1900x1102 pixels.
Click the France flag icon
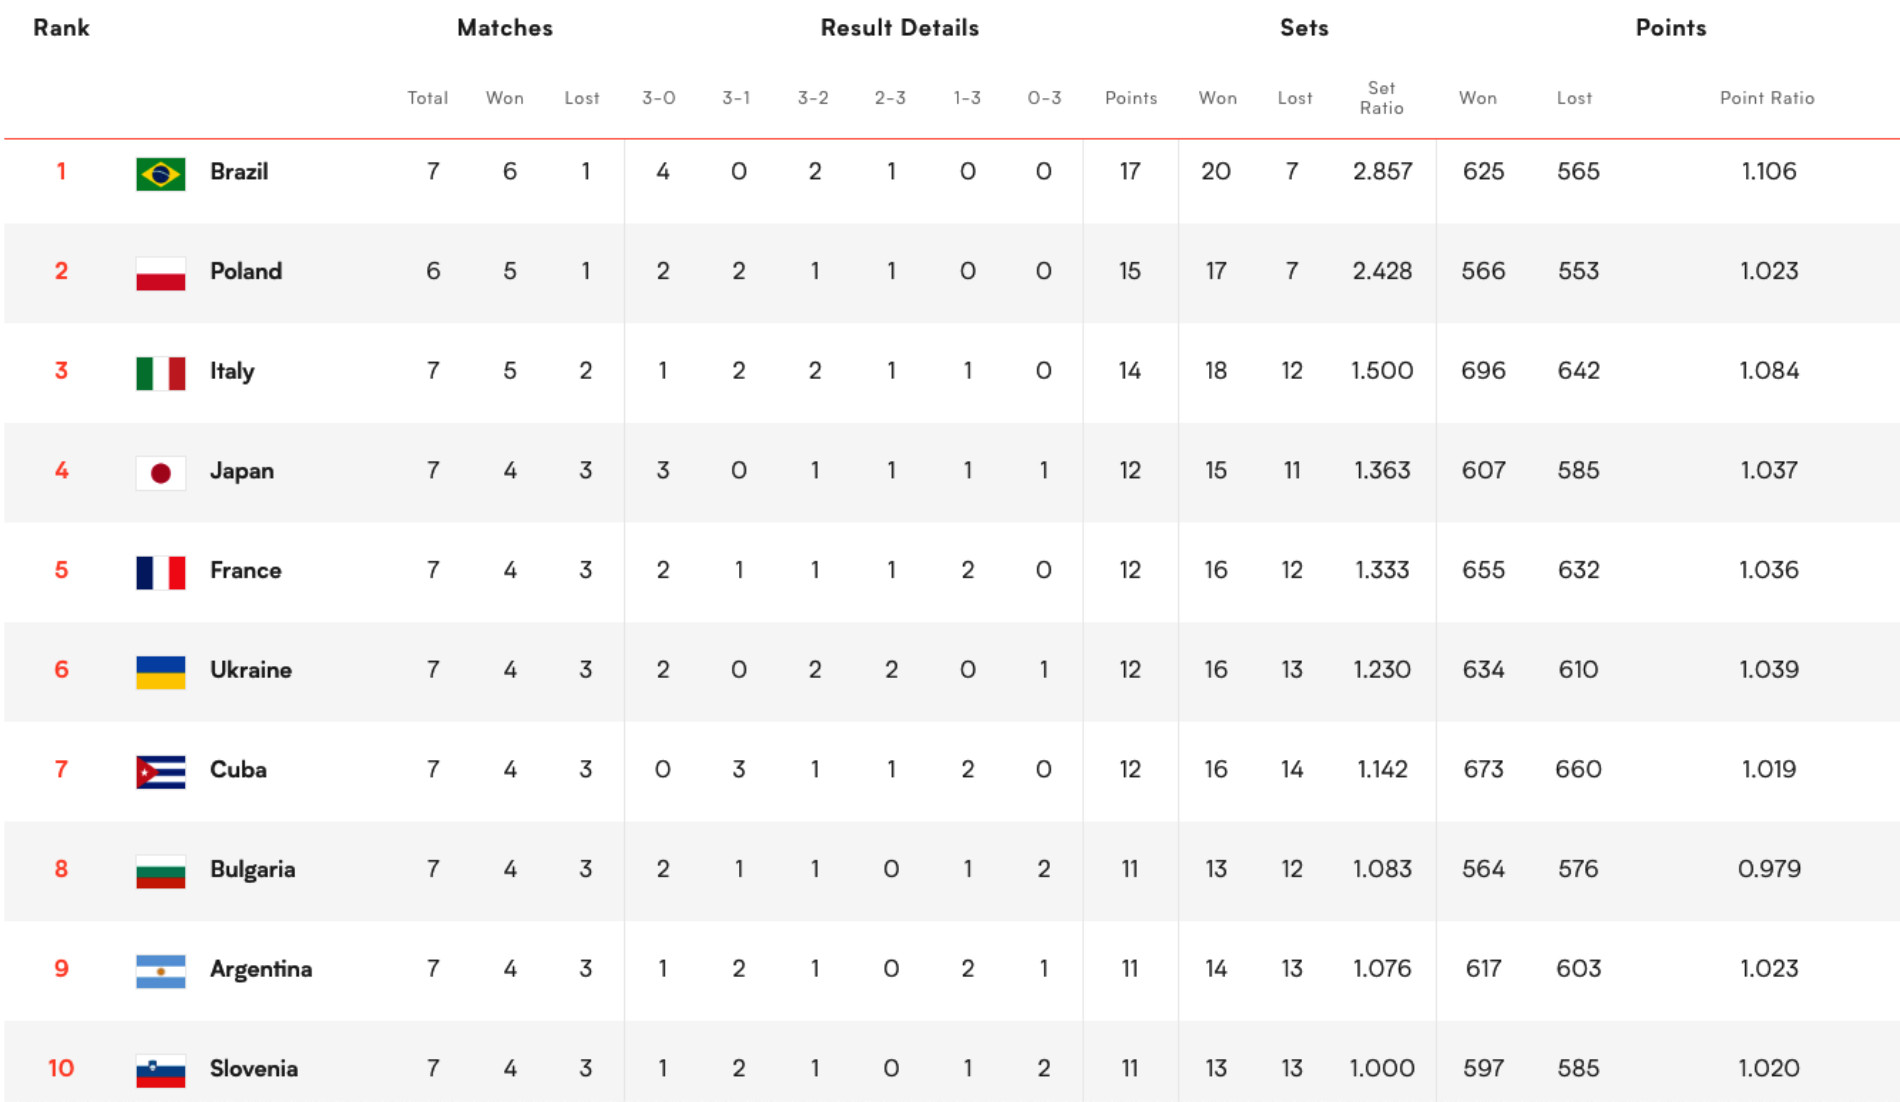point(160,572)
